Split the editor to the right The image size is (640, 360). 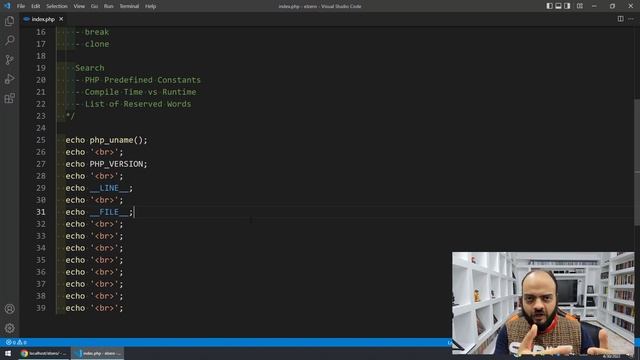pyautogui.click(x=620, y=19)
